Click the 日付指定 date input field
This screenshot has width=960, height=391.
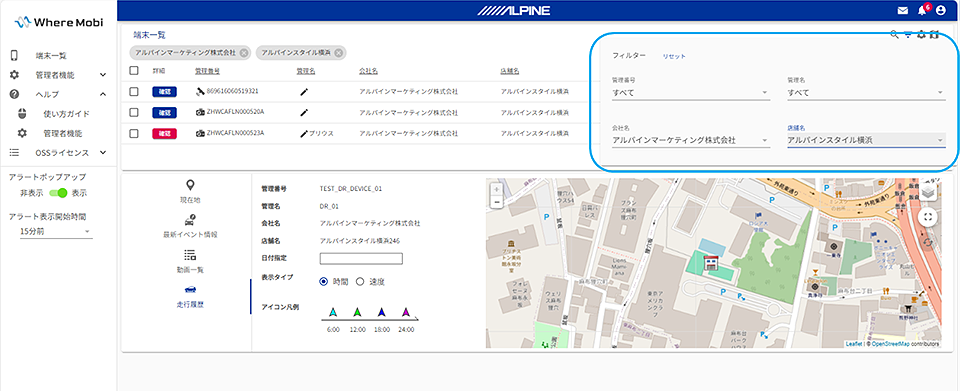361,258
